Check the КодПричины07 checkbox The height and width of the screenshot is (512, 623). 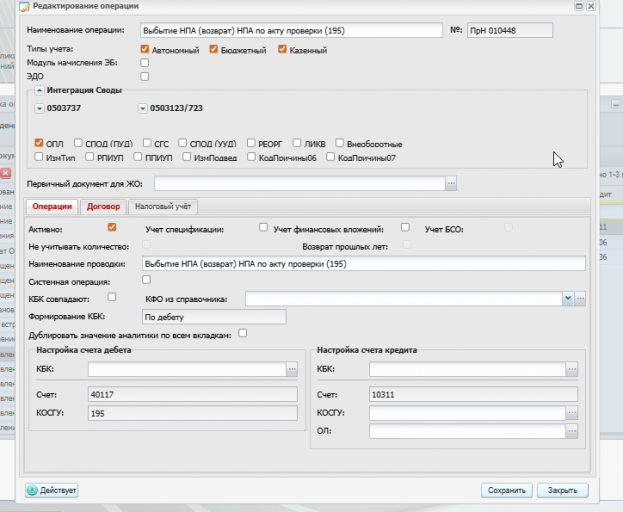click(x=331, y=156)
